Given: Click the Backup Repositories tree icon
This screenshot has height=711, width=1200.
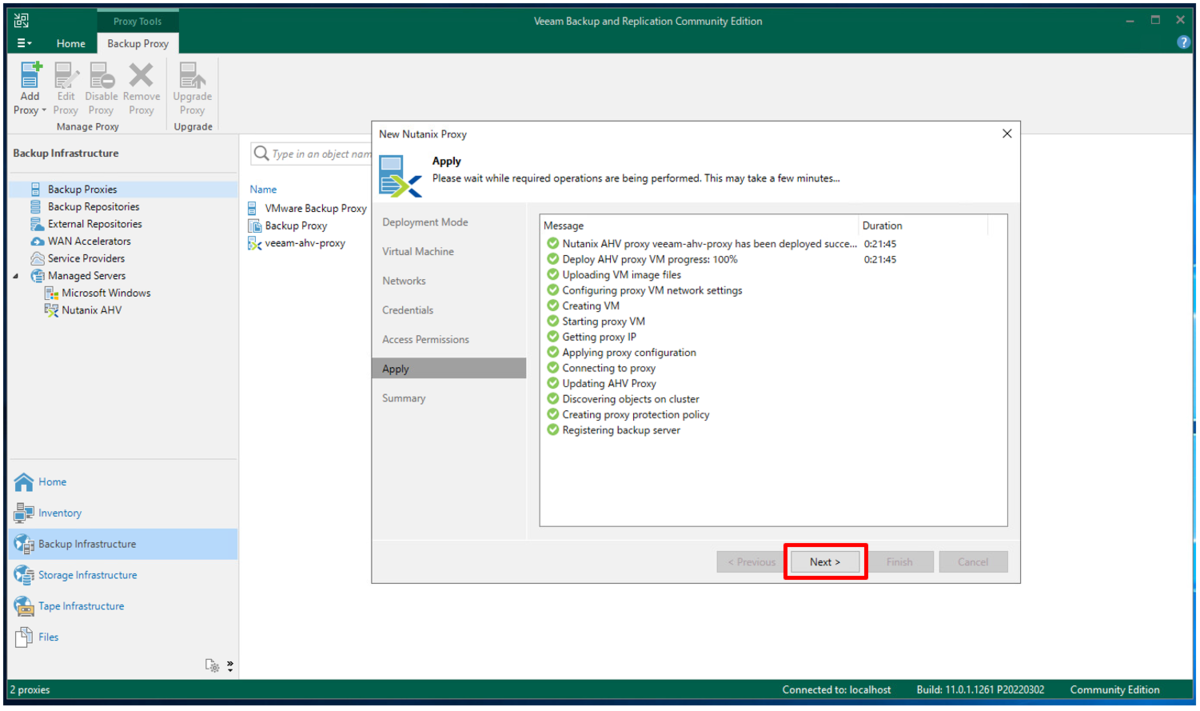Looking at the screenshot, I should pos(37,207).
